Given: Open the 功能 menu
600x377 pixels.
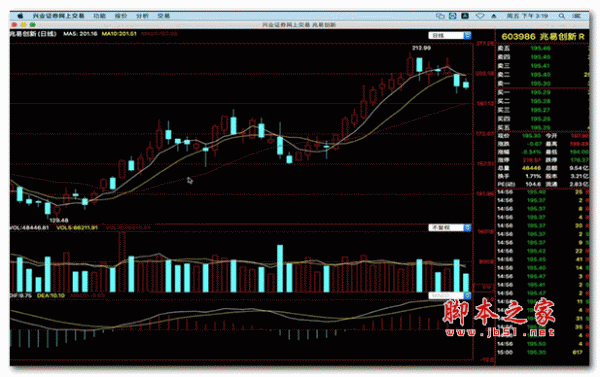Looking at the screenshot, I should [x=99, y=16].
